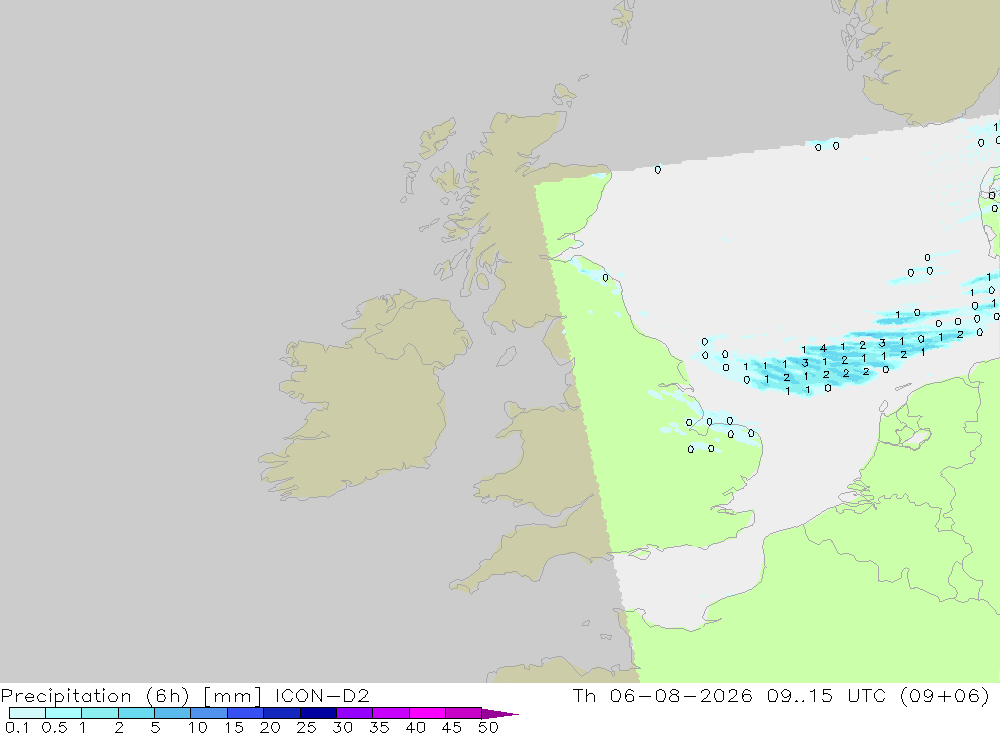The height and width of the screenshot is (733, 1000).
Task: Click the '4' precipitation value over North Sea
Action: [823, 348]
